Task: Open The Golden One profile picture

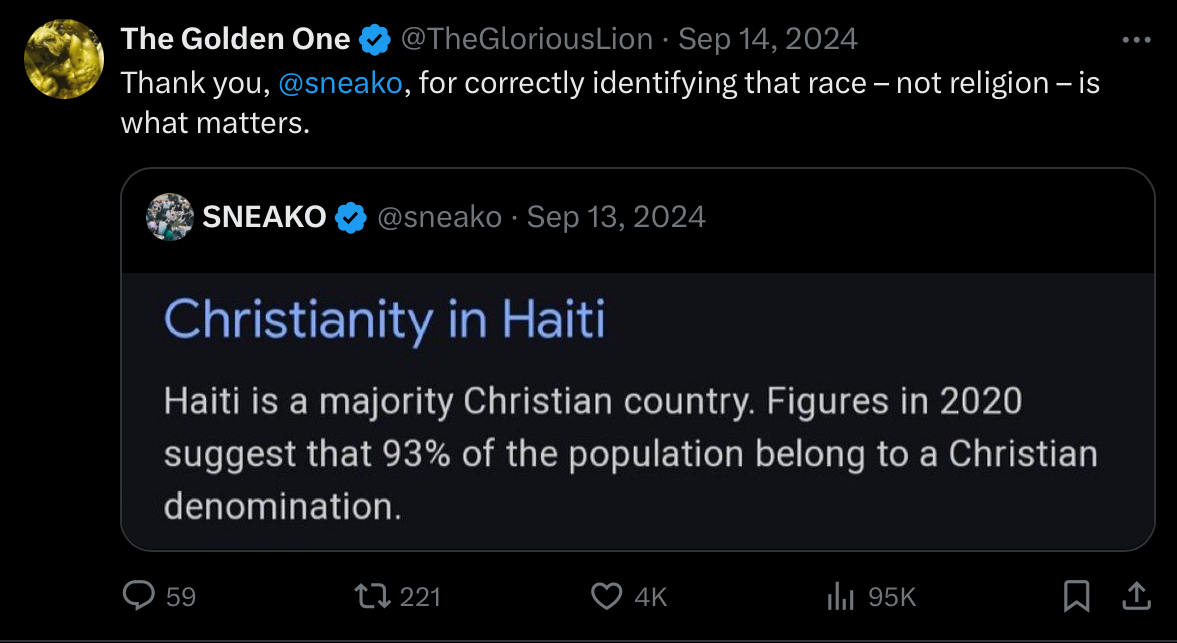Action: click(65, 59)
